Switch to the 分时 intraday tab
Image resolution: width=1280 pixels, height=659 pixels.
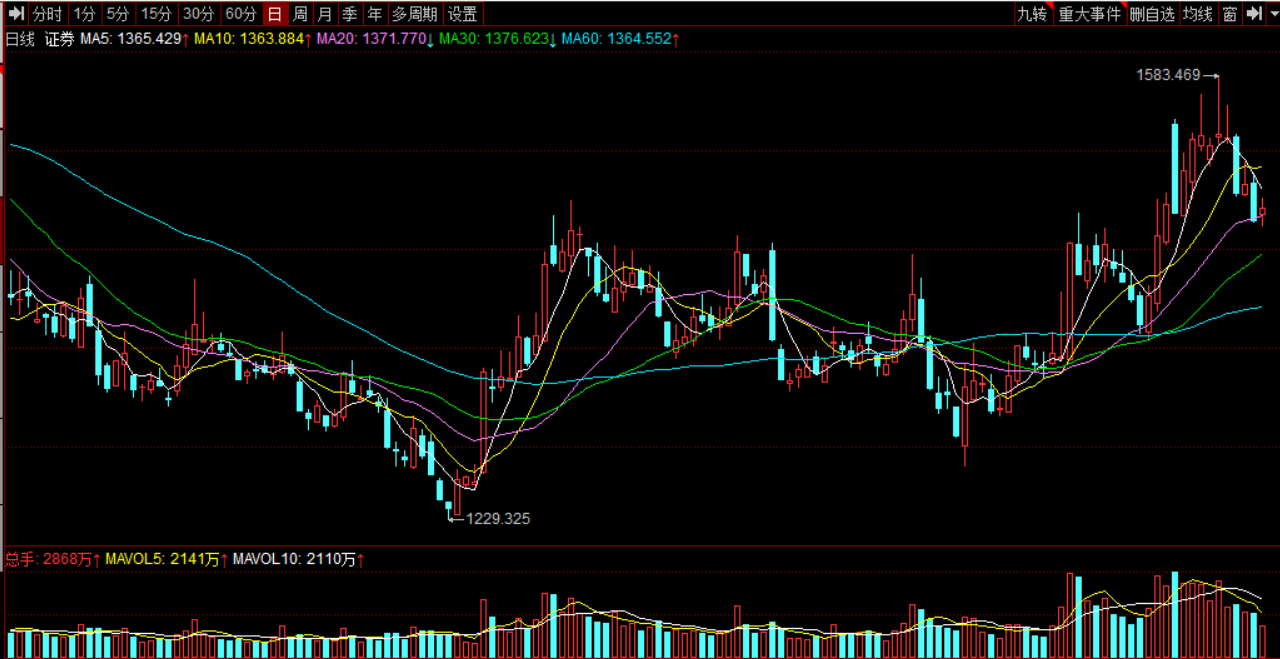click(47, 14)
